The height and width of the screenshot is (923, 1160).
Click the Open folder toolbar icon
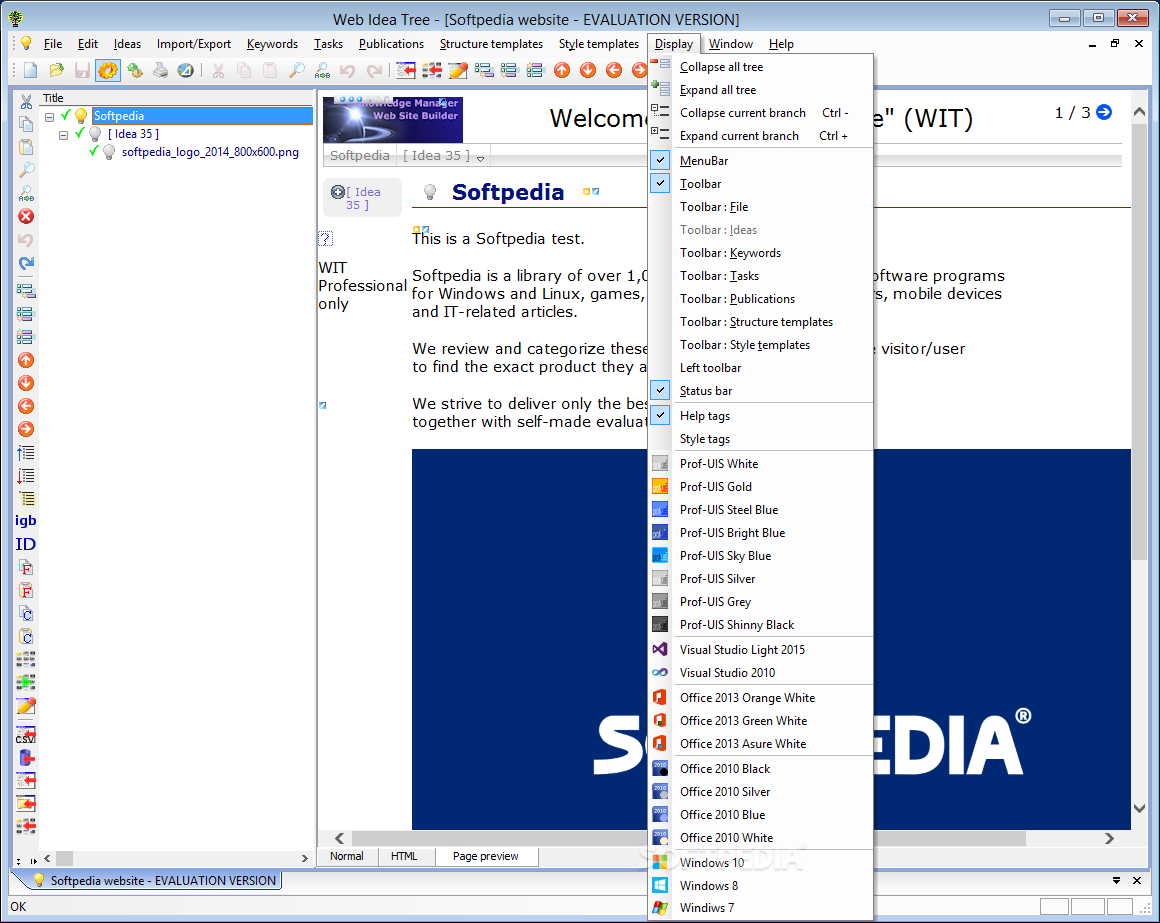56,70
